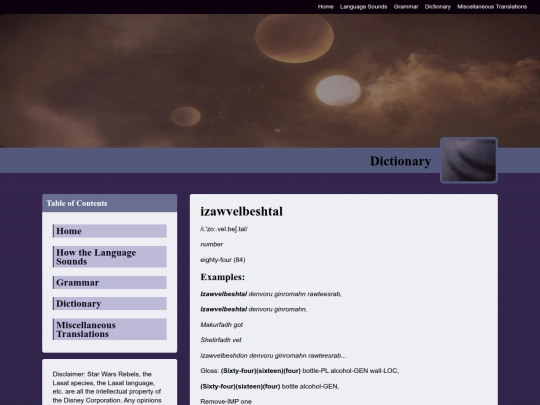This screenshot has width=540, height=405.
Task: Click the izawvelbeshtal entry heading
Action: click(241, 211)
